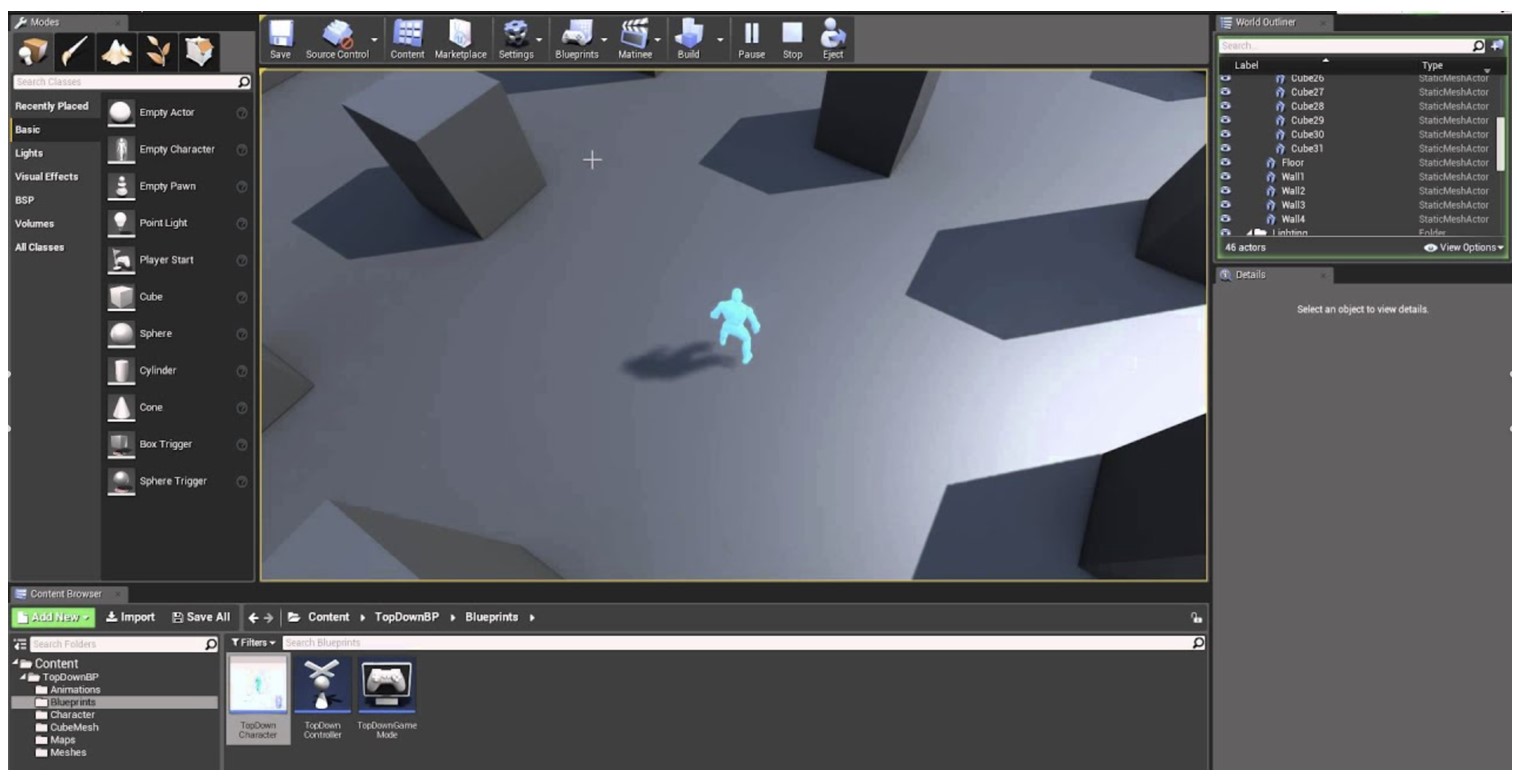This screenshot has height=777, width=1517.
Task: Open the Content browser toolbar icon
Action: pos(407,39)
